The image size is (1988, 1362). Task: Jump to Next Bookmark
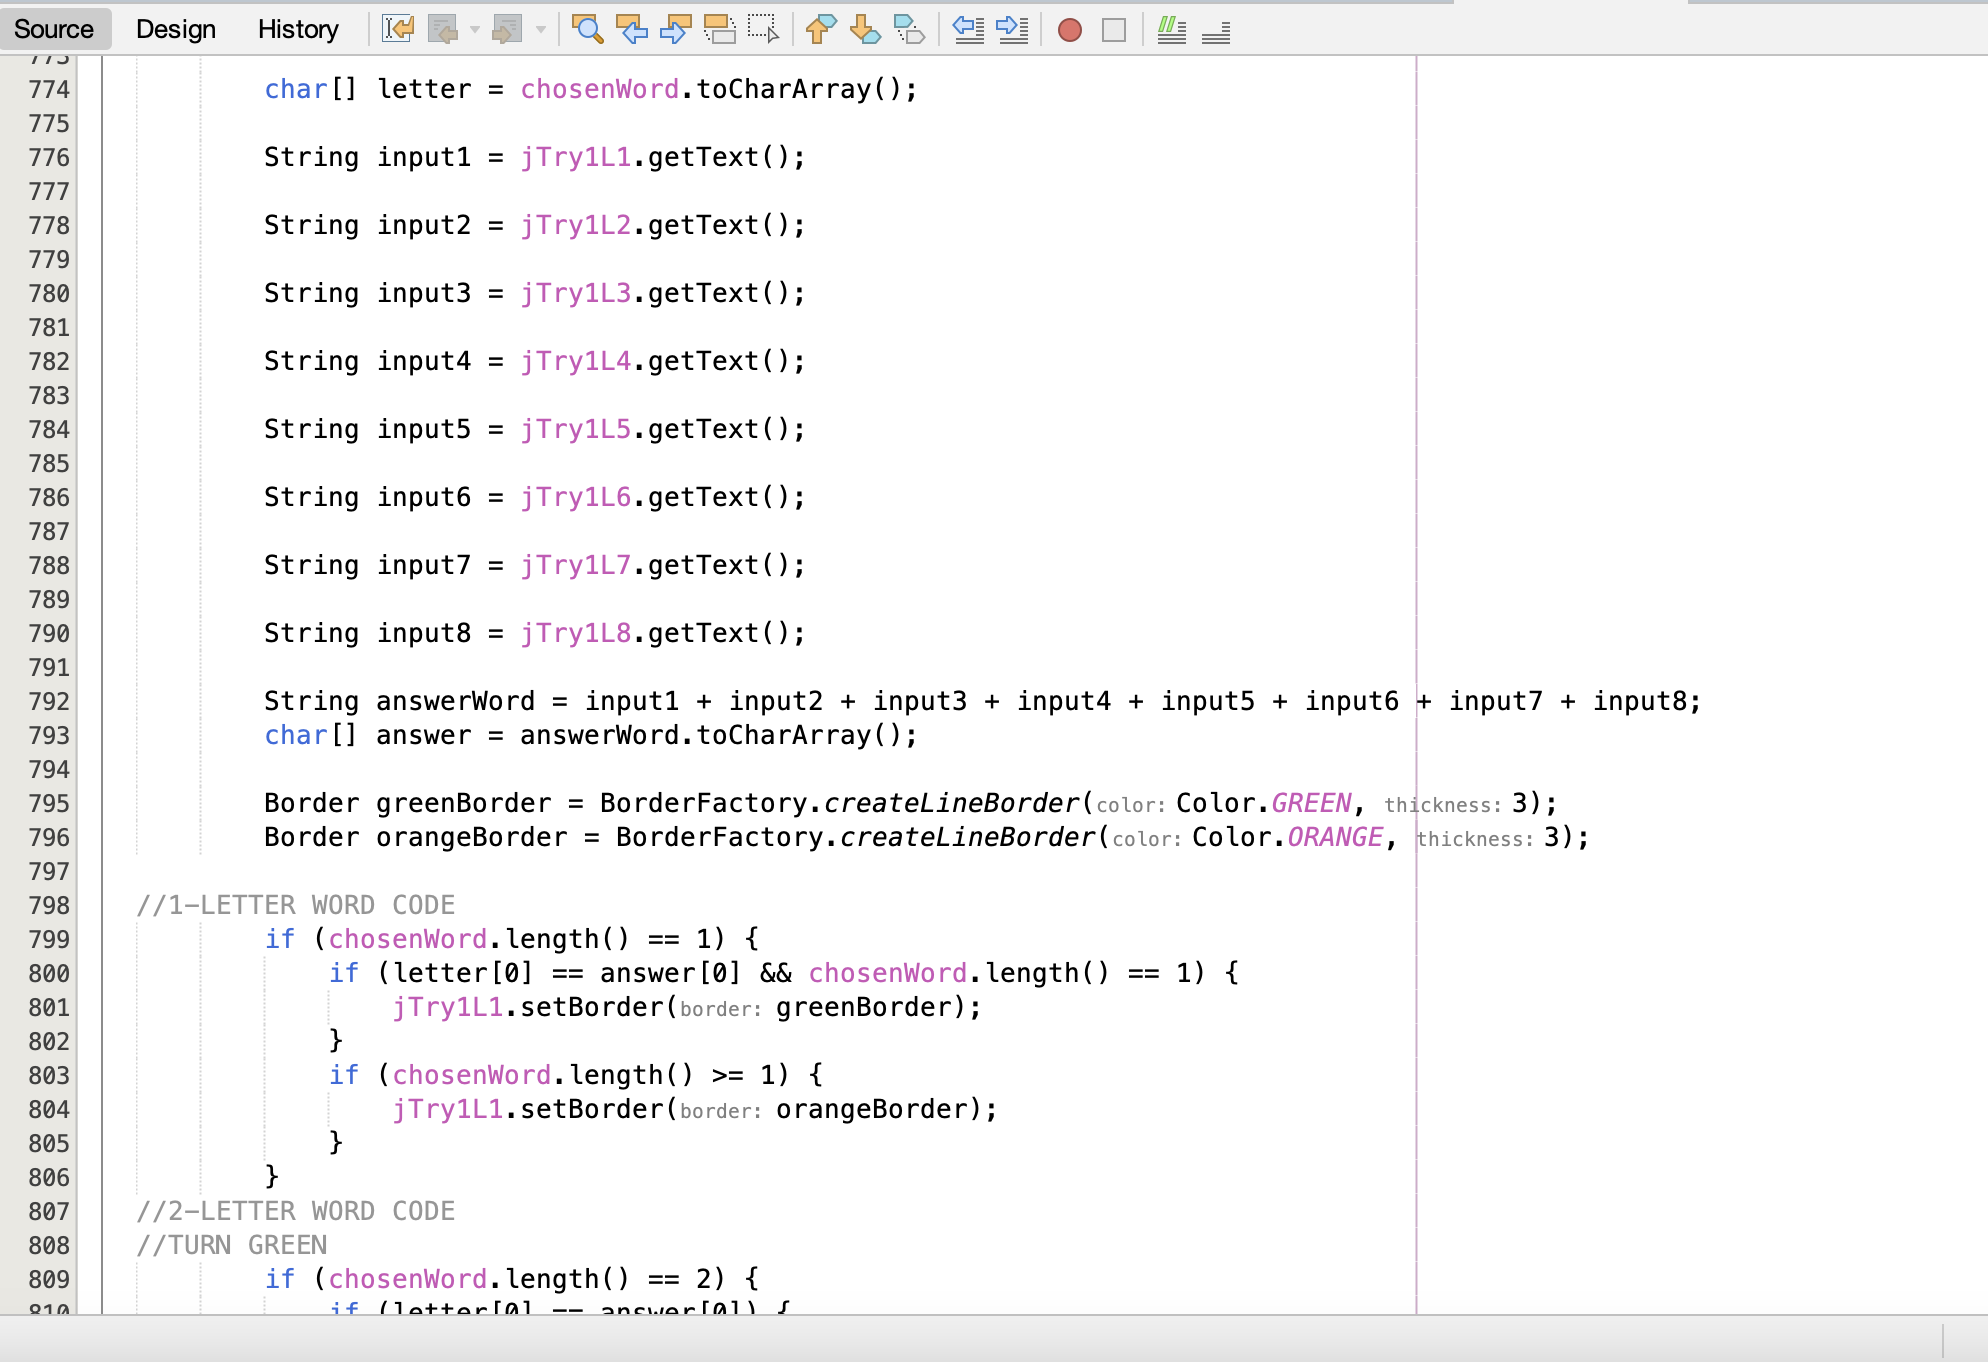coord(864,30)
